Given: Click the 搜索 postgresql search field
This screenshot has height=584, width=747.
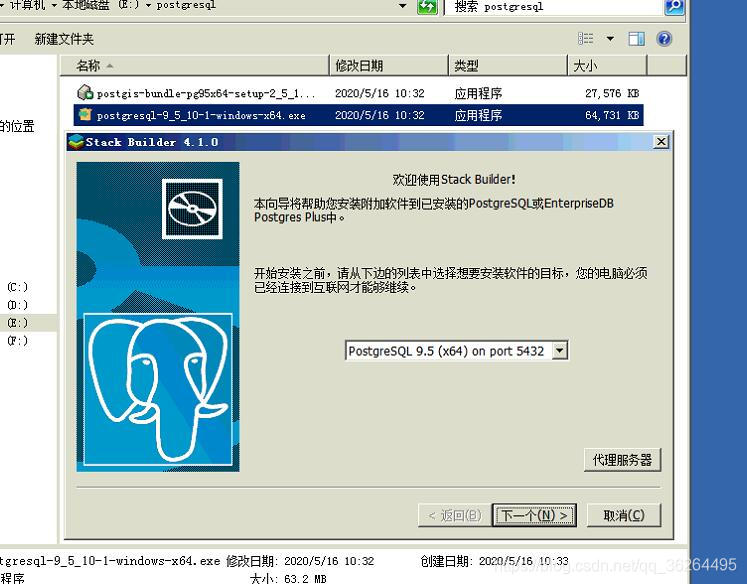Looking at the screenshot, I should [553, 7].
